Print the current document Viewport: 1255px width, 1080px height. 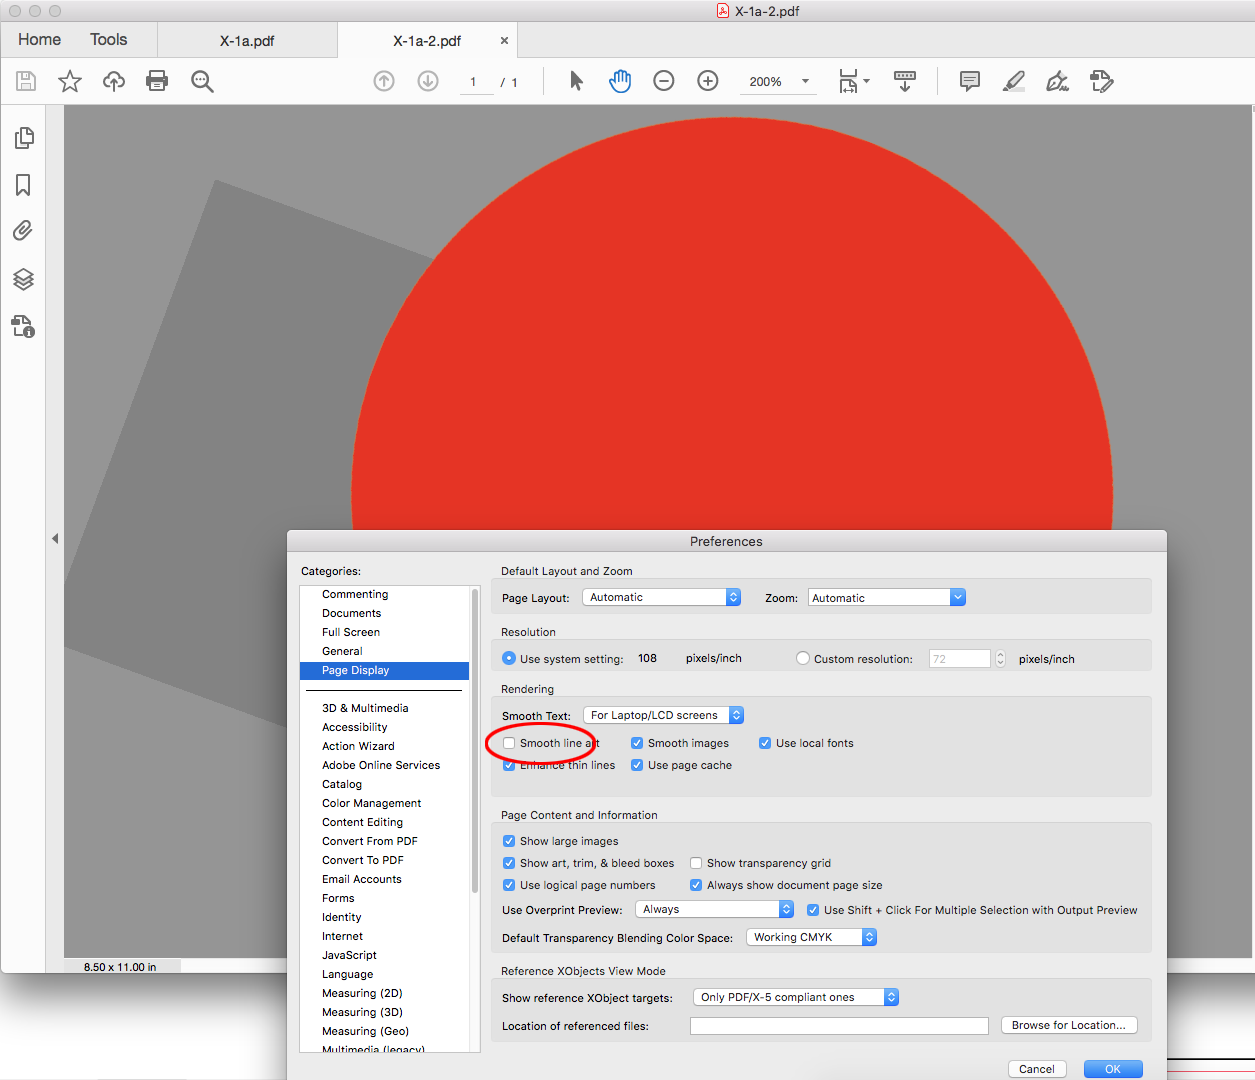pyautogui.click(x=157, y=81)
